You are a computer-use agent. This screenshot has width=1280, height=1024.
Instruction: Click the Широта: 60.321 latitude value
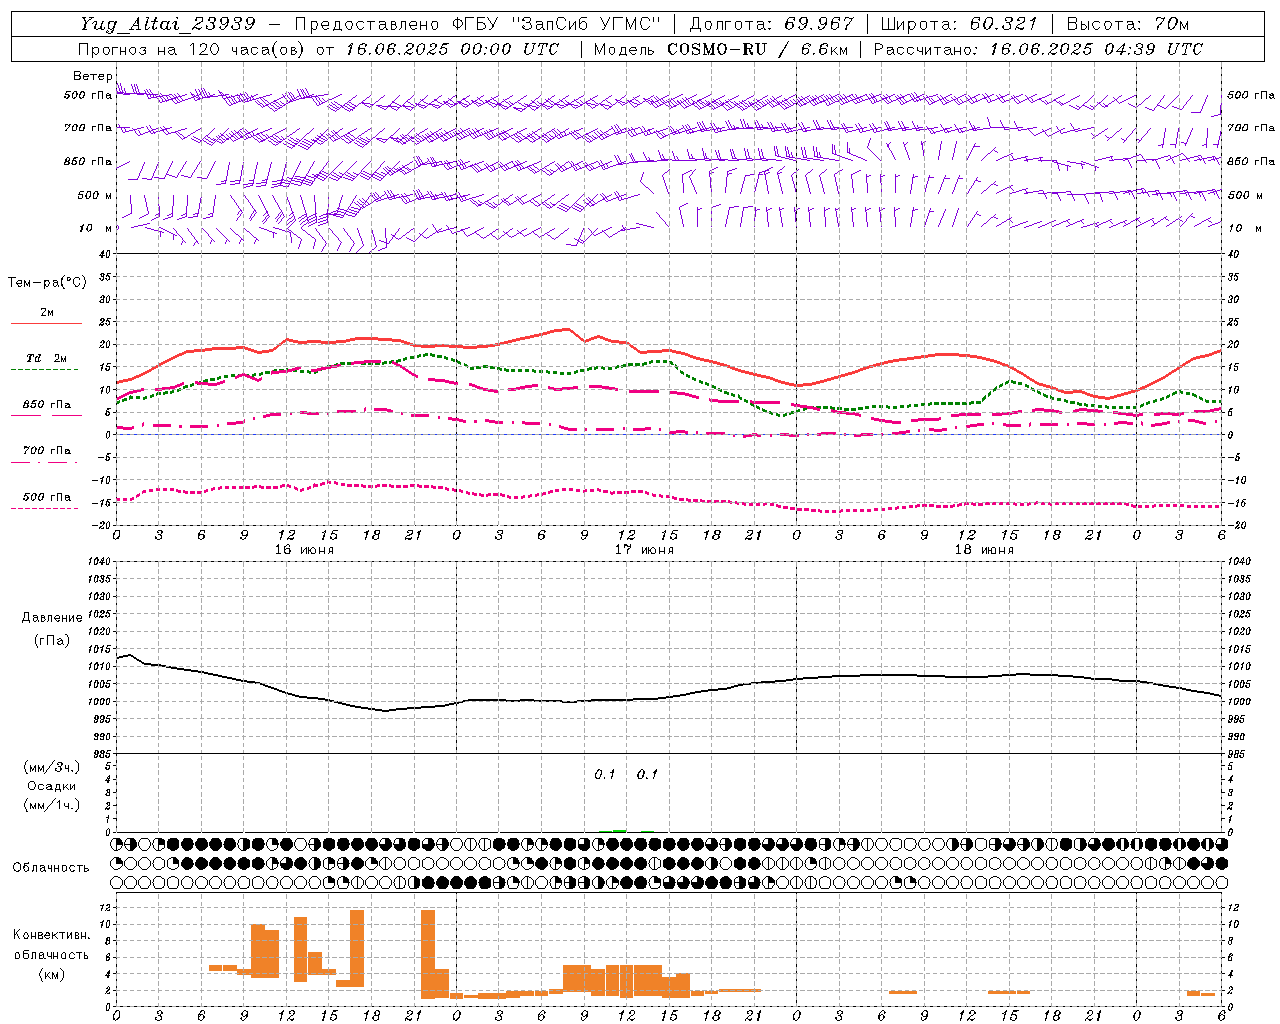pyautogui.click(x=959, y=24)
